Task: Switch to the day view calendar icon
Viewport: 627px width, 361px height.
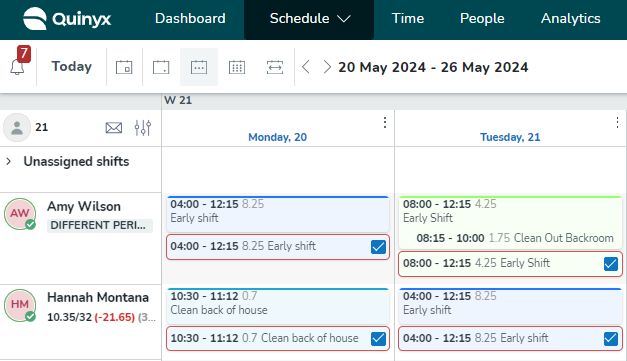Action: point(124,67)
